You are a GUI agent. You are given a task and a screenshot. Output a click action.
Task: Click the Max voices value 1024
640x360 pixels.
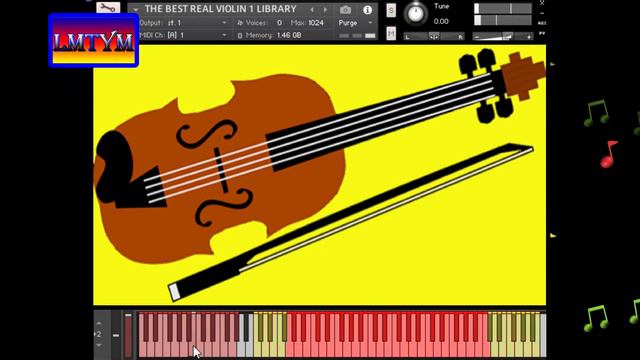(x=316, y=23)
